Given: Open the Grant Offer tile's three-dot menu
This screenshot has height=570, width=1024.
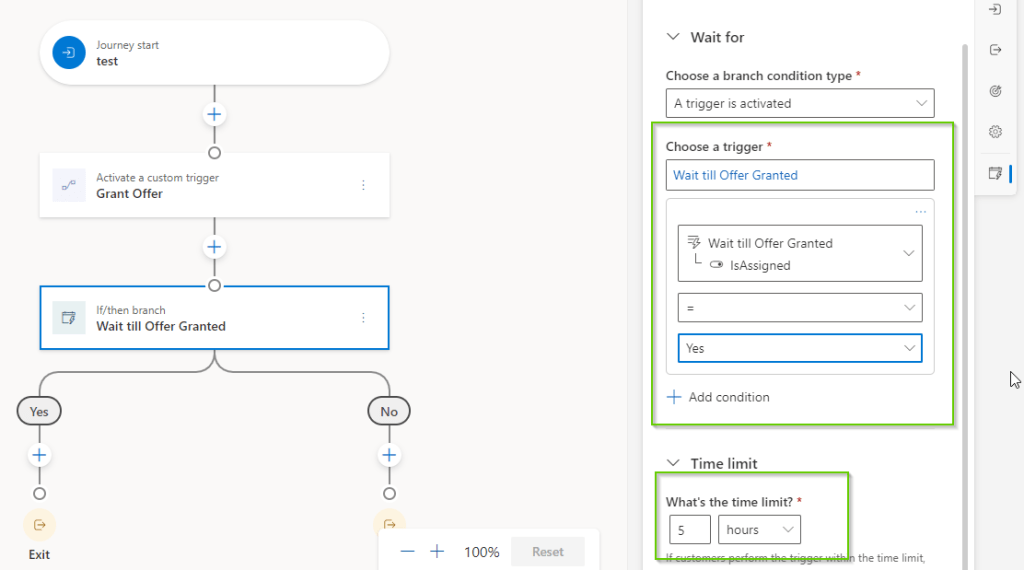Looking at the screenshot, I should pos(363,185).
